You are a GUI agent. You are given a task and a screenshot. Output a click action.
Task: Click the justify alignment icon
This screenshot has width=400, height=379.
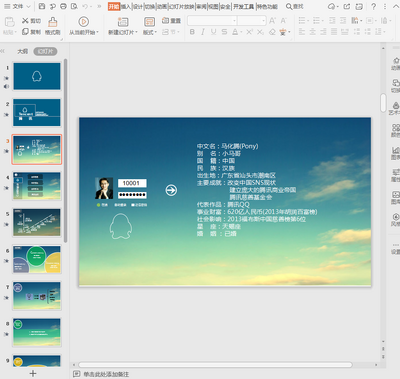(x=334, y=32)
